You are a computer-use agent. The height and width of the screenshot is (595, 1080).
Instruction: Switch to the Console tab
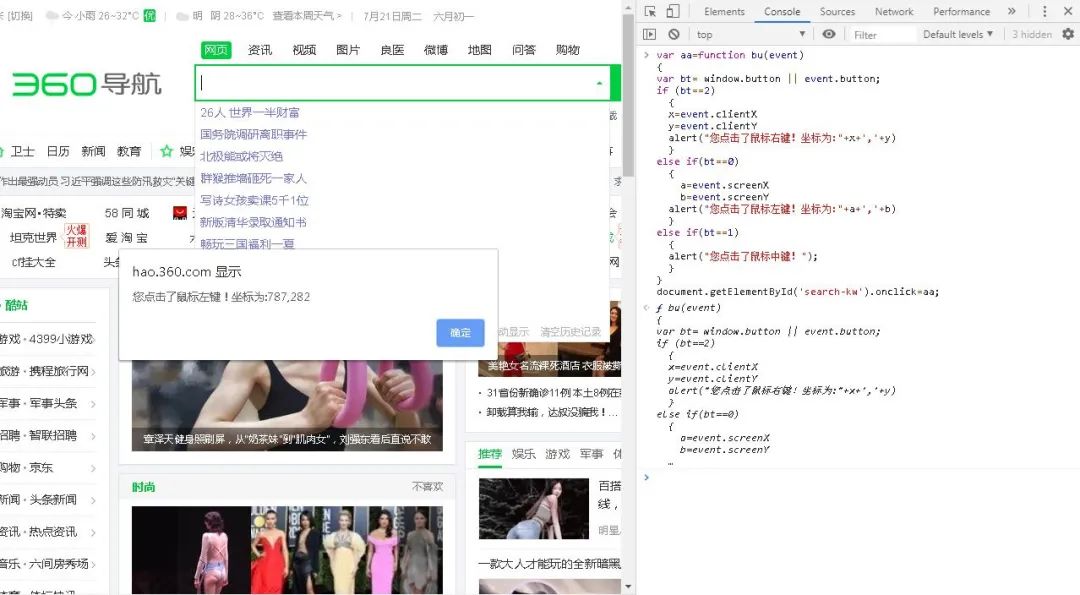[x=782, y=11]
